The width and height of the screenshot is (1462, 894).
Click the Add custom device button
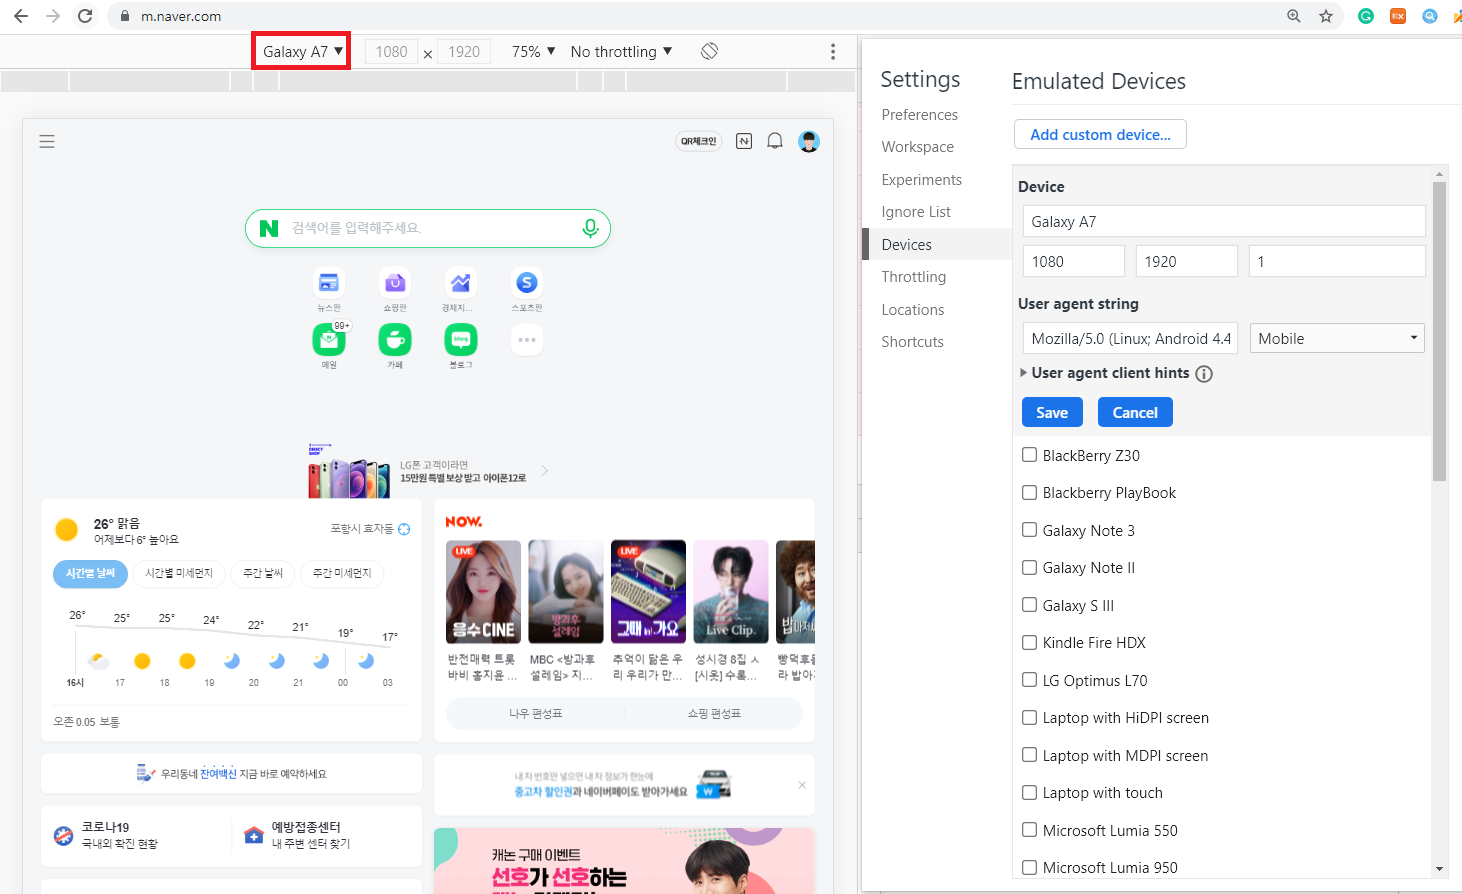pyautogui.click(x=1100, y=134)
